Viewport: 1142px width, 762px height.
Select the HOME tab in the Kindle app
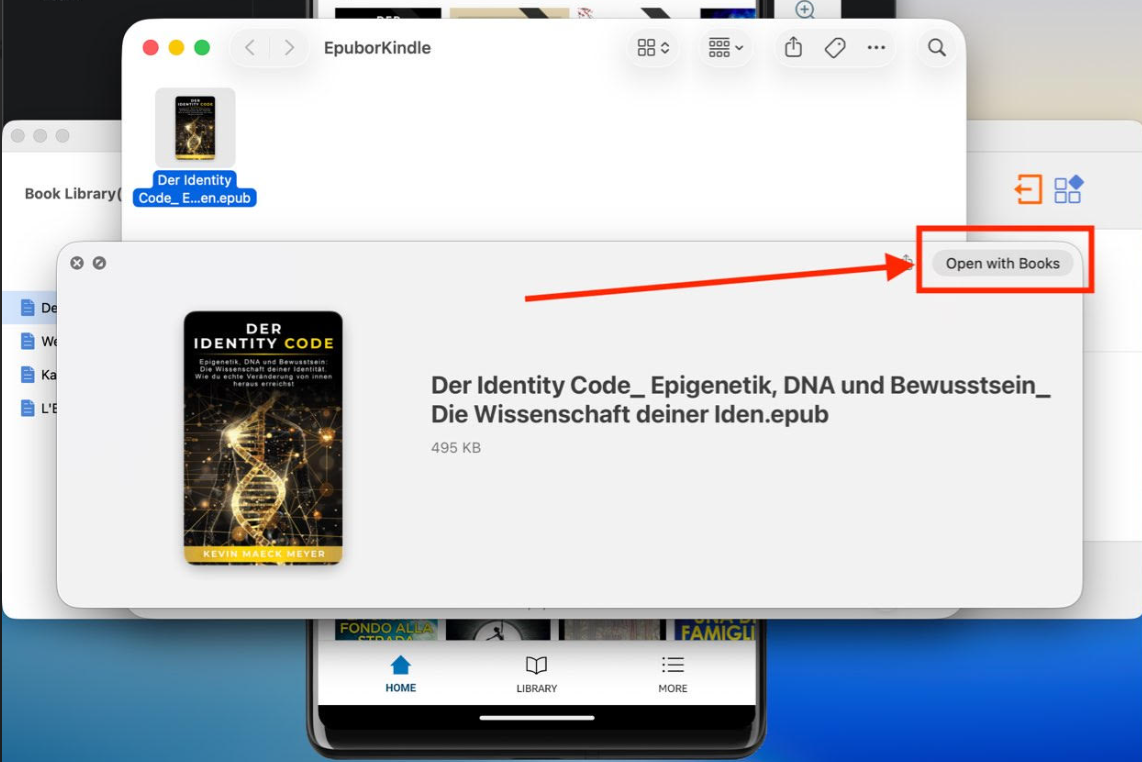401,674
